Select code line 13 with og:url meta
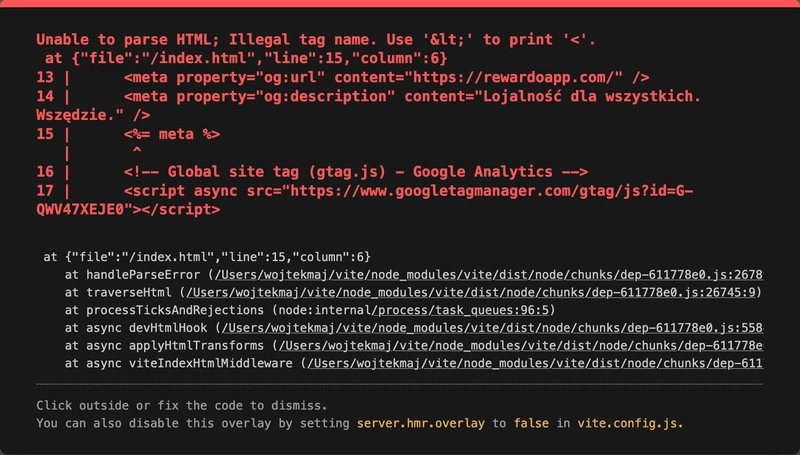Image resolution: width=800 pixels, height=455 pixels. click(x=343, y=78)
